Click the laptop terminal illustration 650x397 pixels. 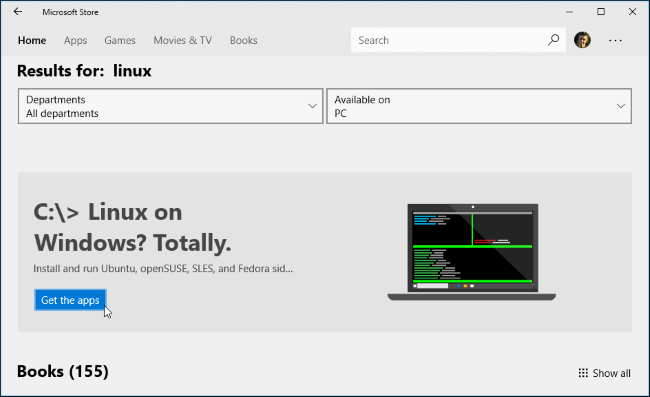click(x=472, y=252)
